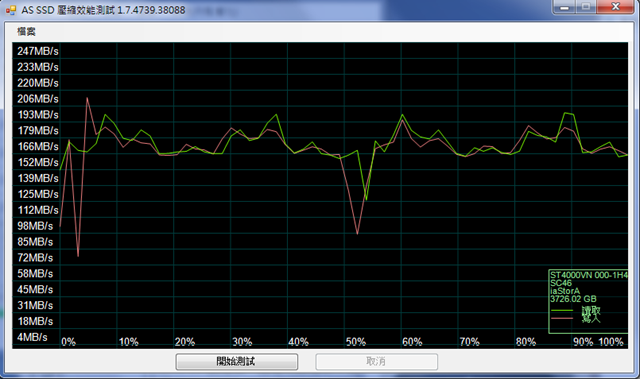Click the 100% axis label
Screen dimensions: 640x379
[611, 342]
